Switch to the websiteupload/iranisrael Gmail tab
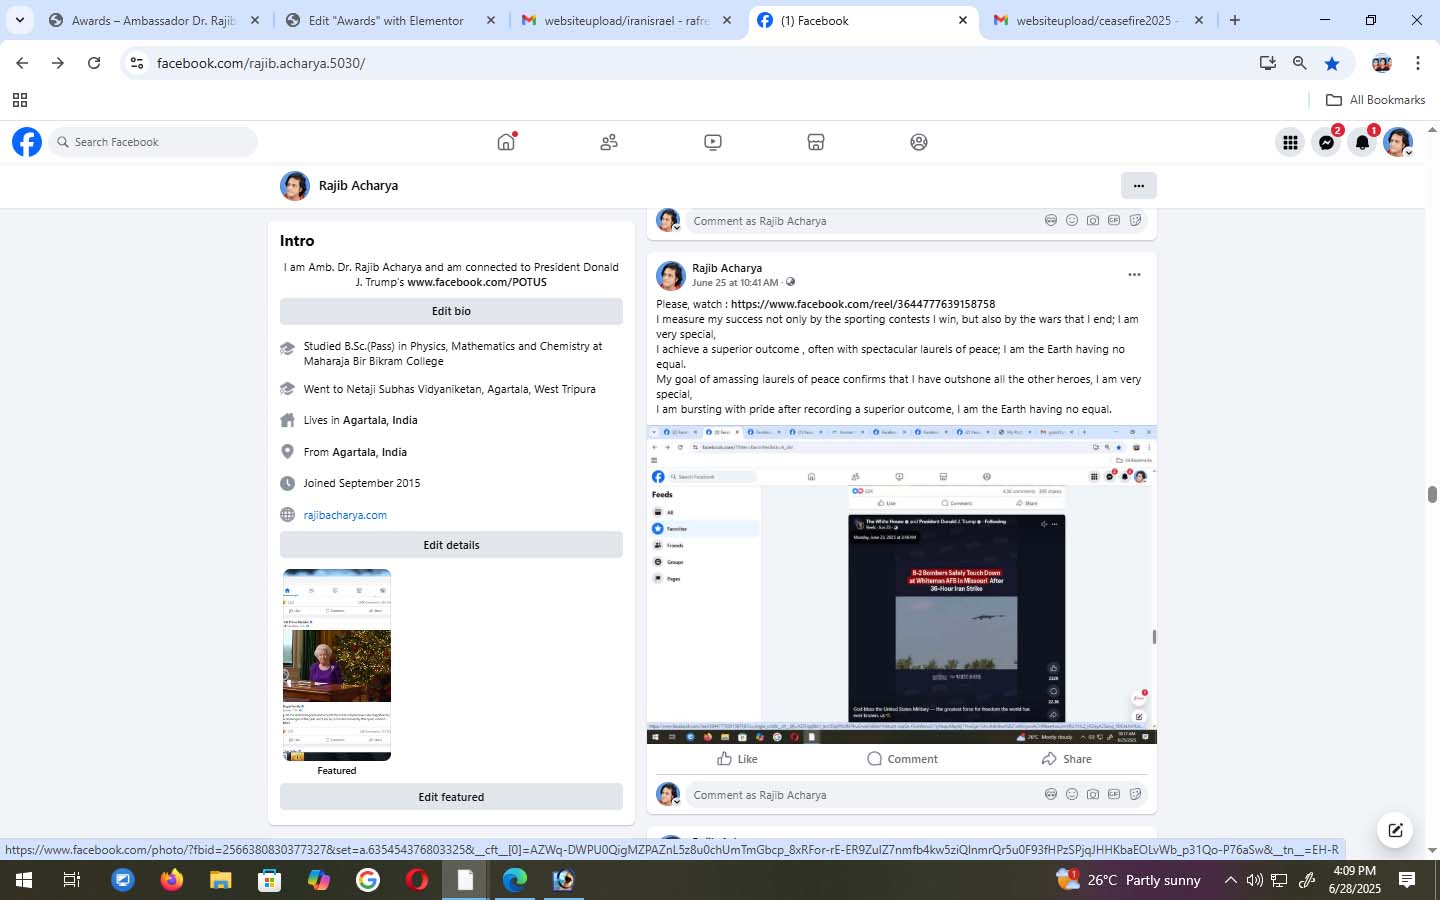This screenshot has width=1440, height=900. click(626, 20)
